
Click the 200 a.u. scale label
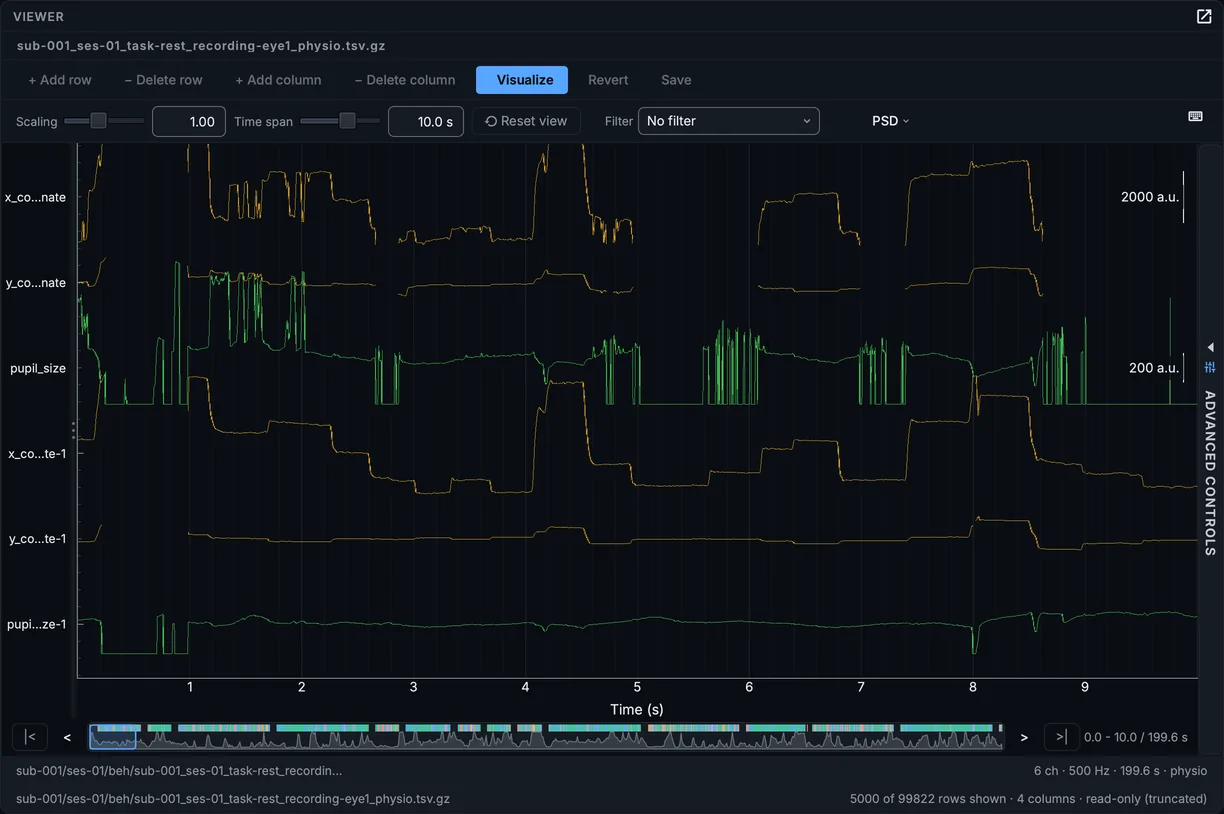click(1154, 368)
